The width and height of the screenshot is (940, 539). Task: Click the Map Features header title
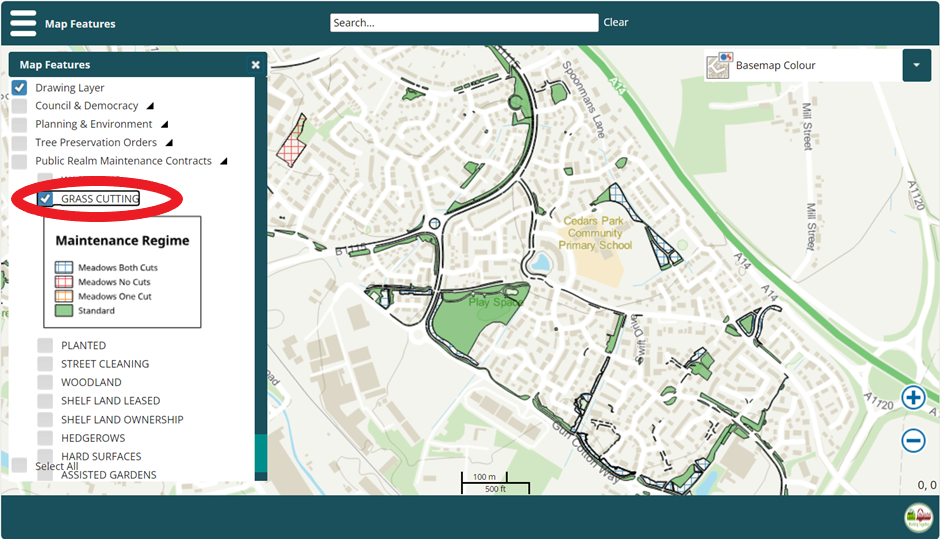click(80, 23)
